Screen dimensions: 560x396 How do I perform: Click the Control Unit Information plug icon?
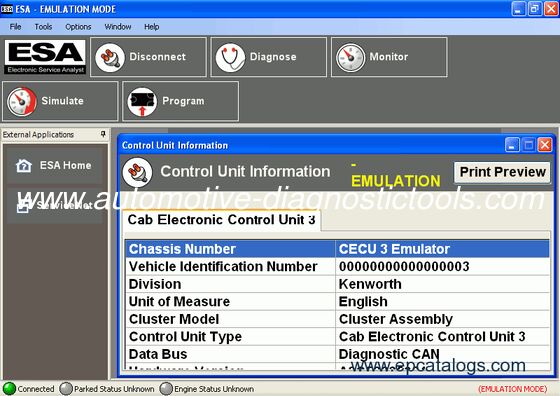point(137,172)
